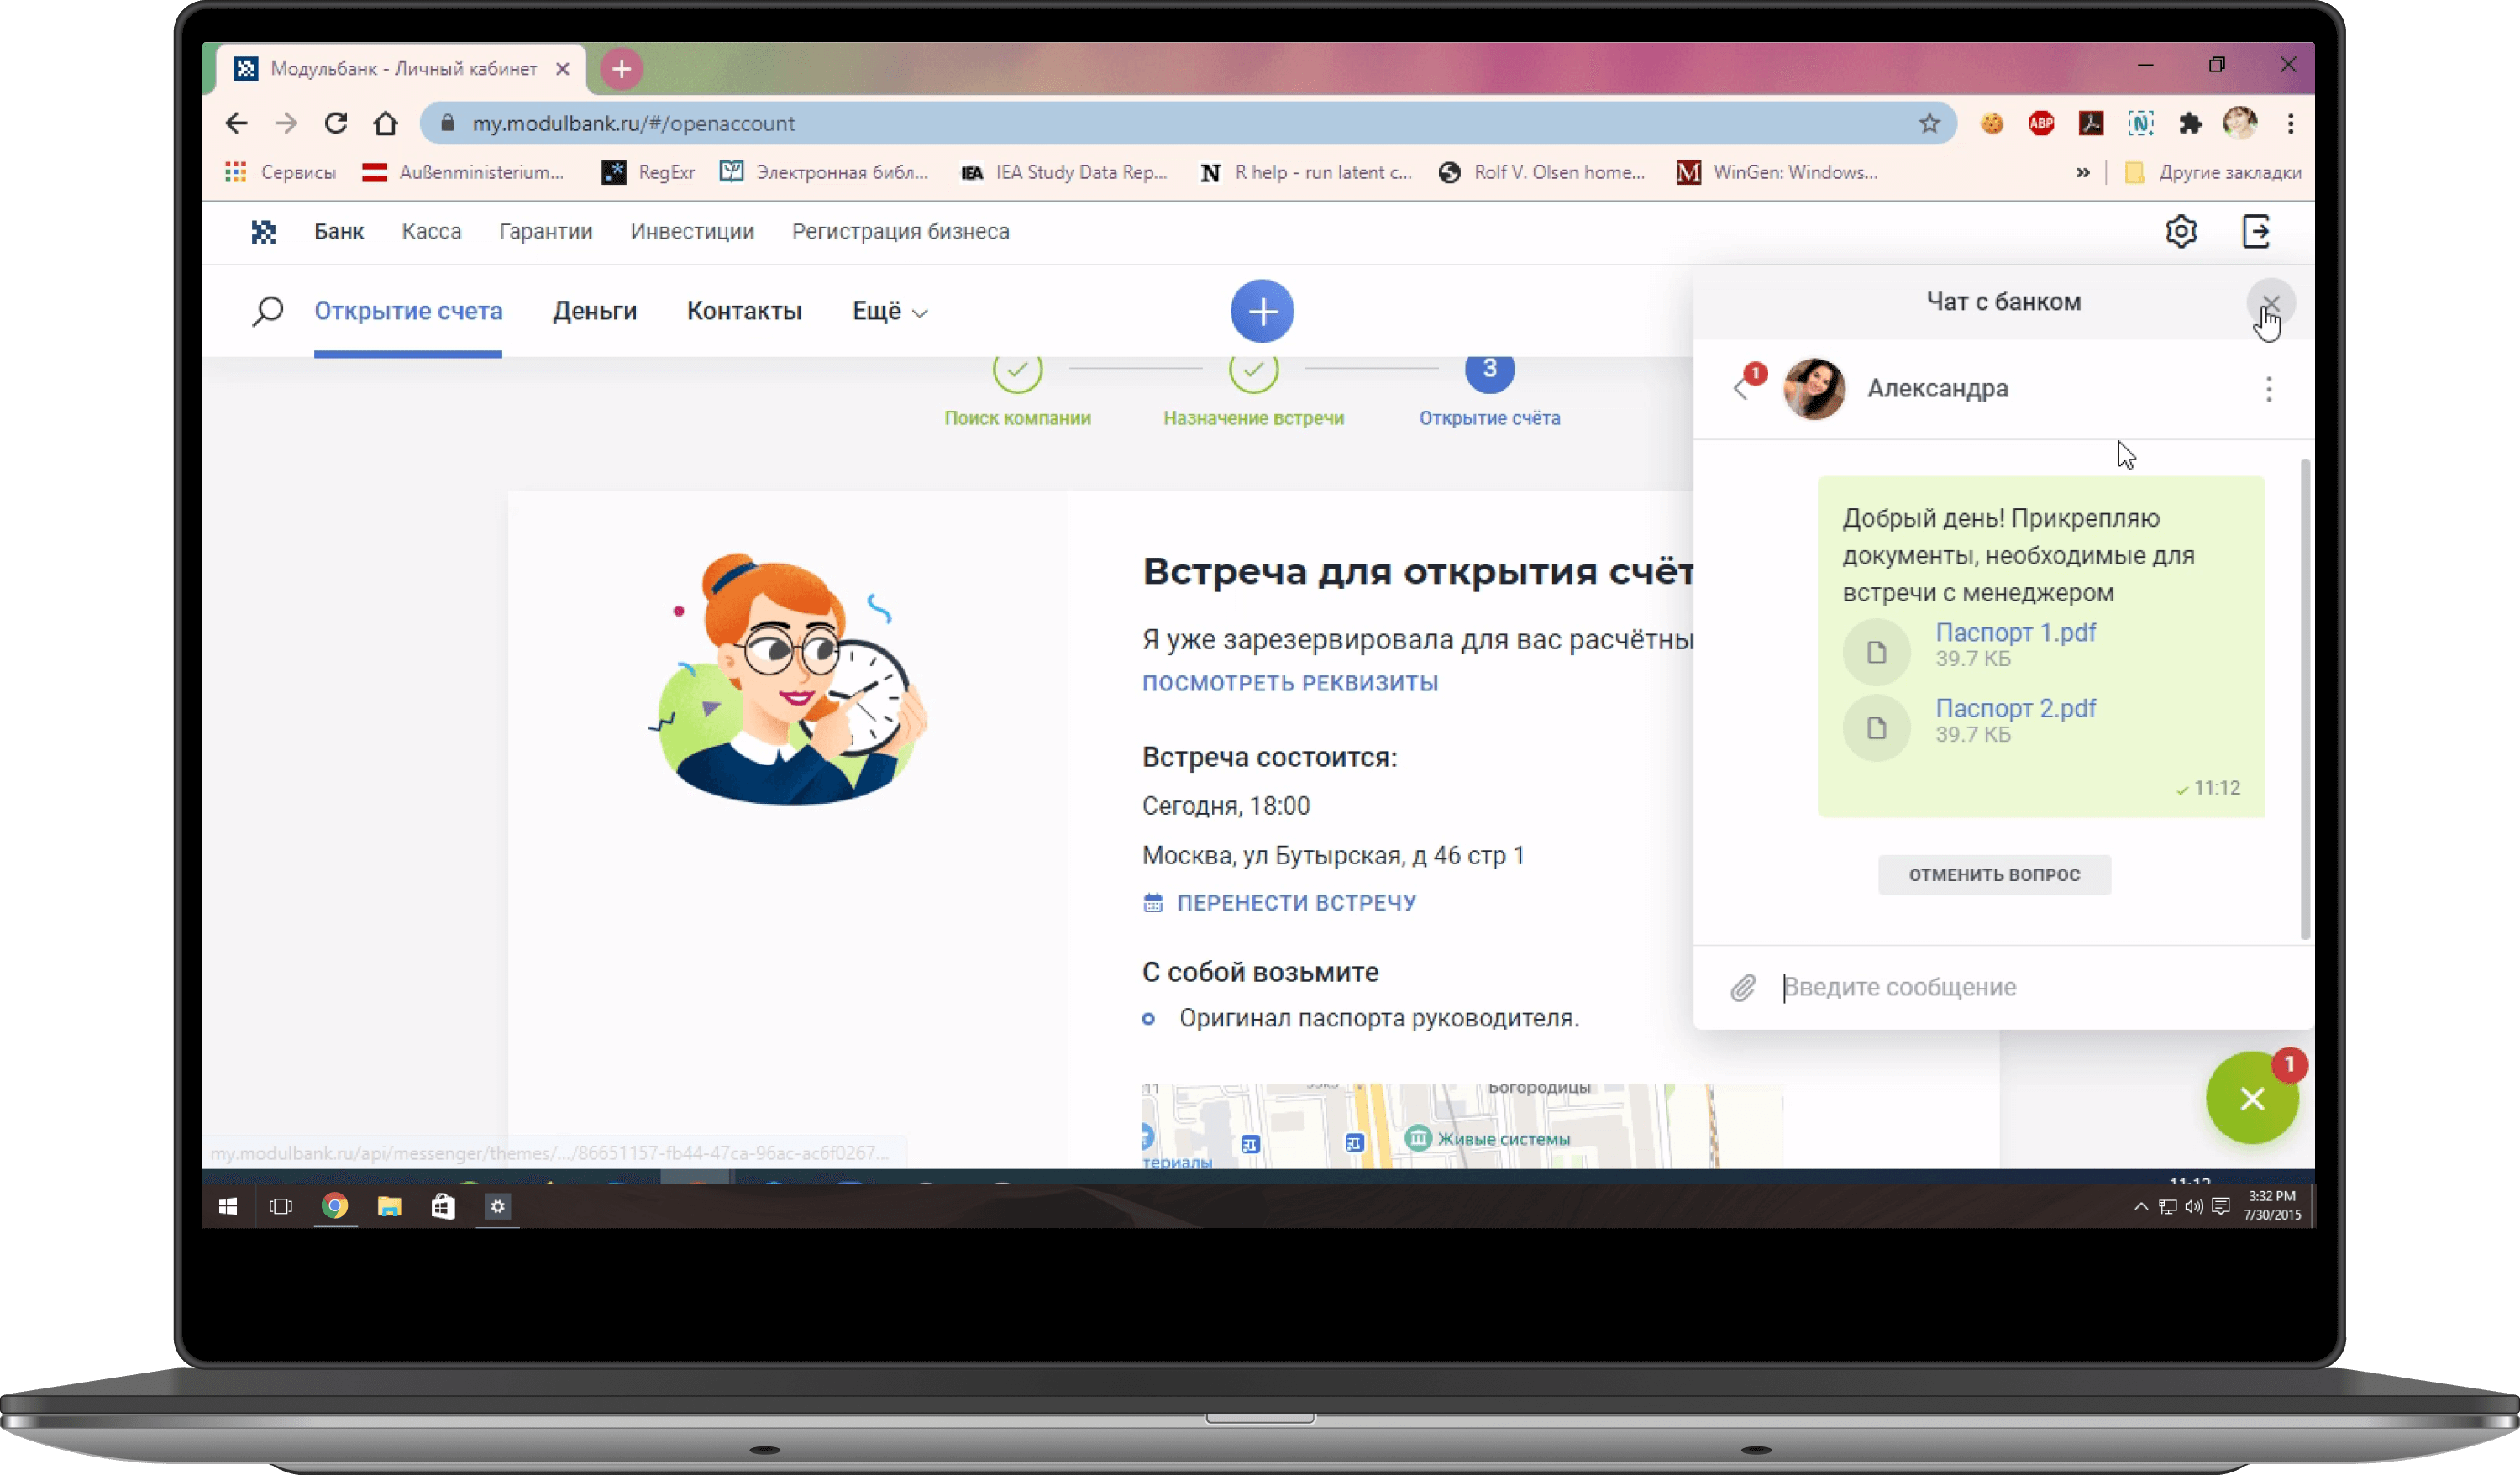Show hidden tray icons chevron
2520x1475 pixels.
point(2140,1206)
